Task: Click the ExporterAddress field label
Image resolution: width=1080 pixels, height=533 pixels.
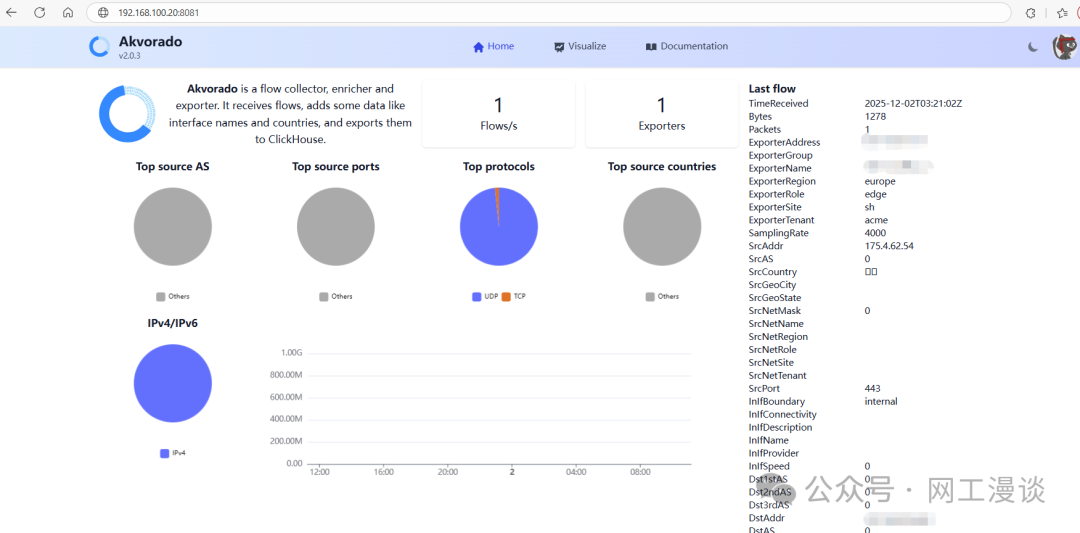Action: (785, 143)
